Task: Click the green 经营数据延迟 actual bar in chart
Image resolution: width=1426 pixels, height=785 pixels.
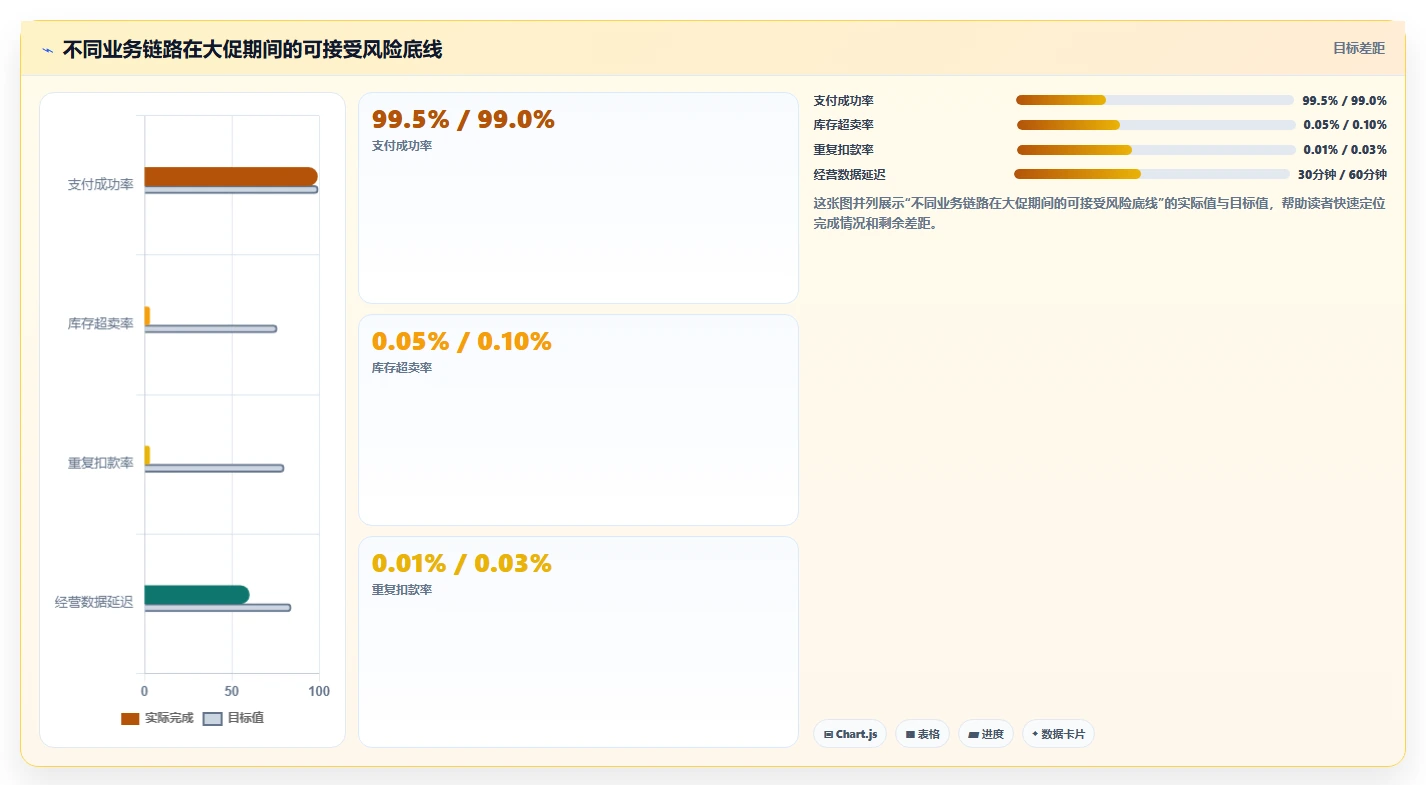Action: (197, 595)
